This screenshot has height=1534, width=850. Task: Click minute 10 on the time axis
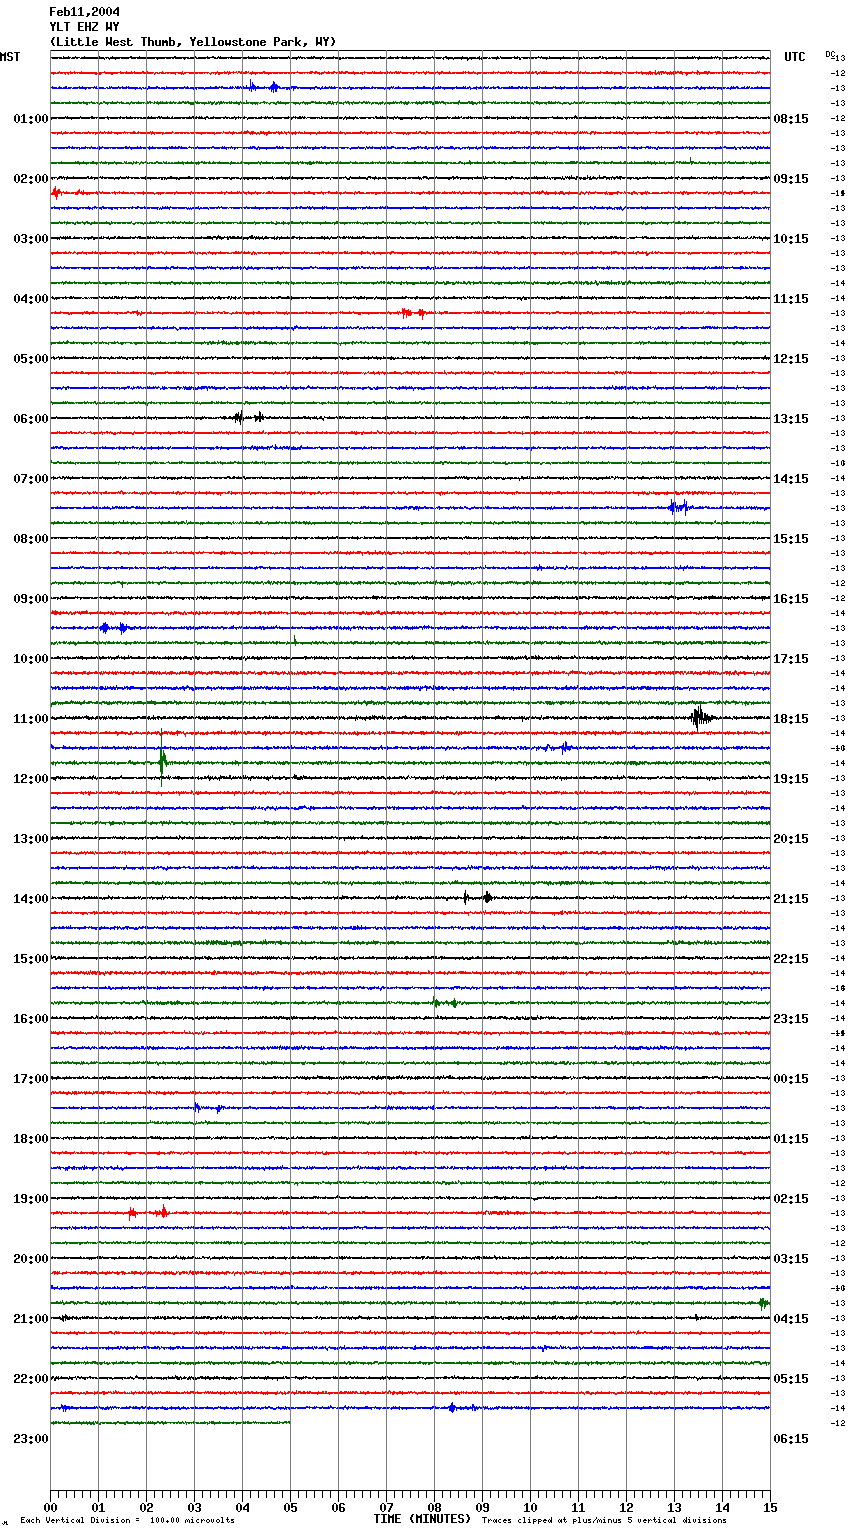(x=530, y=1507)
